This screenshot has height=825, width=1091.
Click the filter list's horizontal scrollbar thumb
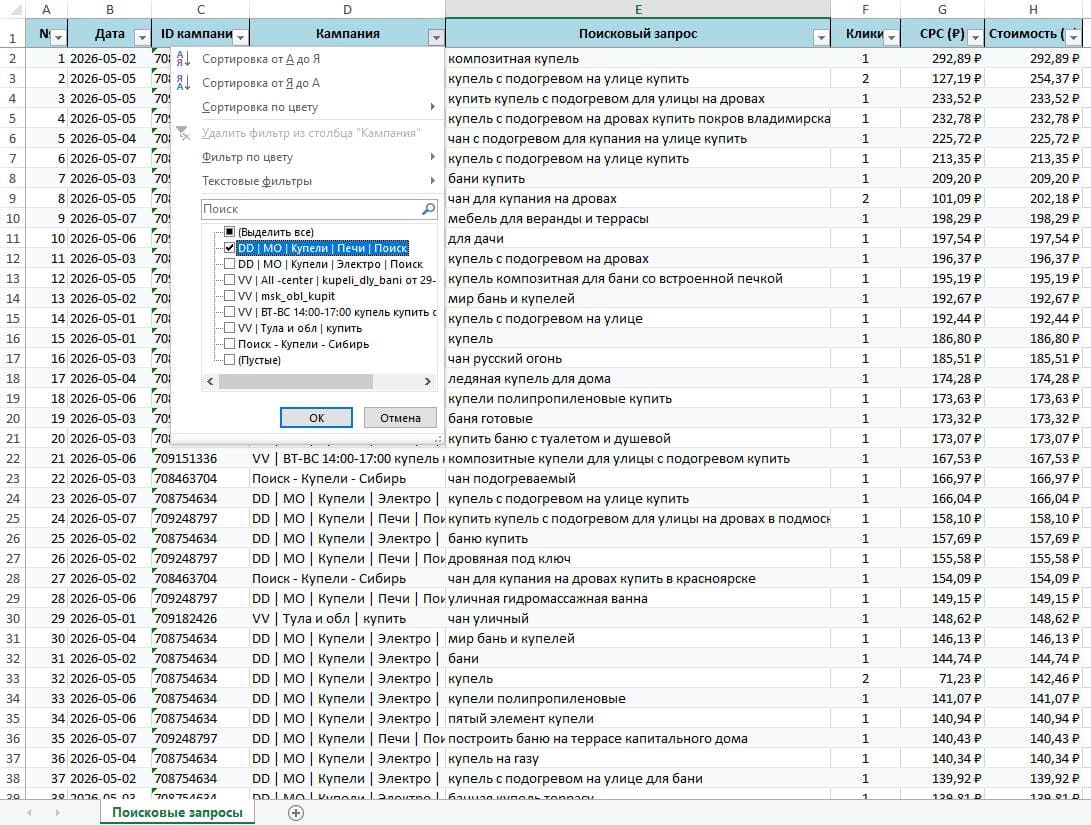[296, 381]
